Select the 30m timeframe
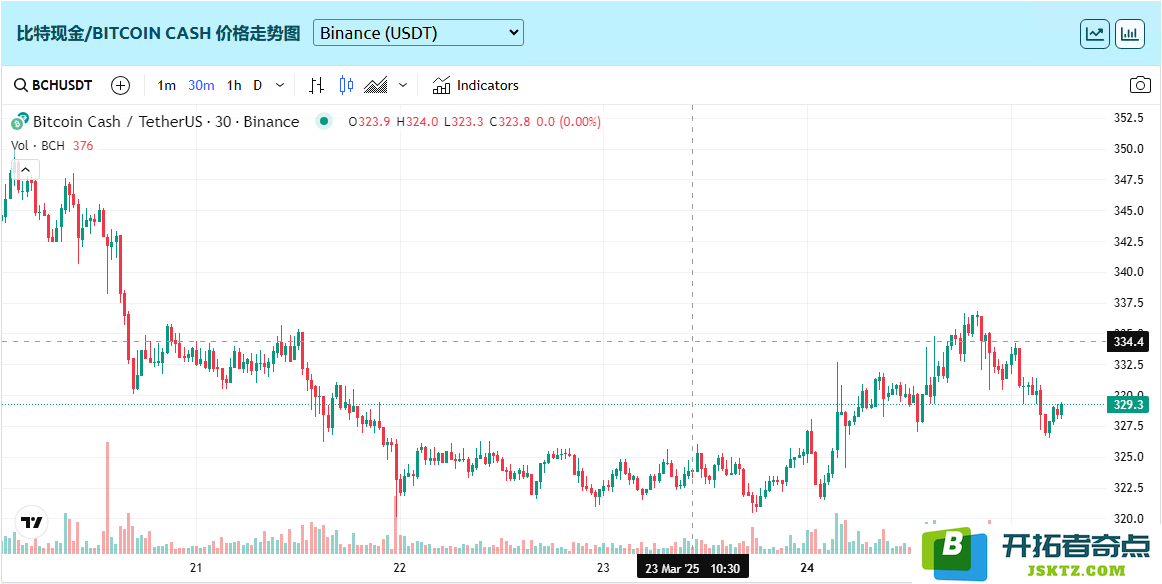This screenshot has height=584, width=1162. tap(201, 85)
